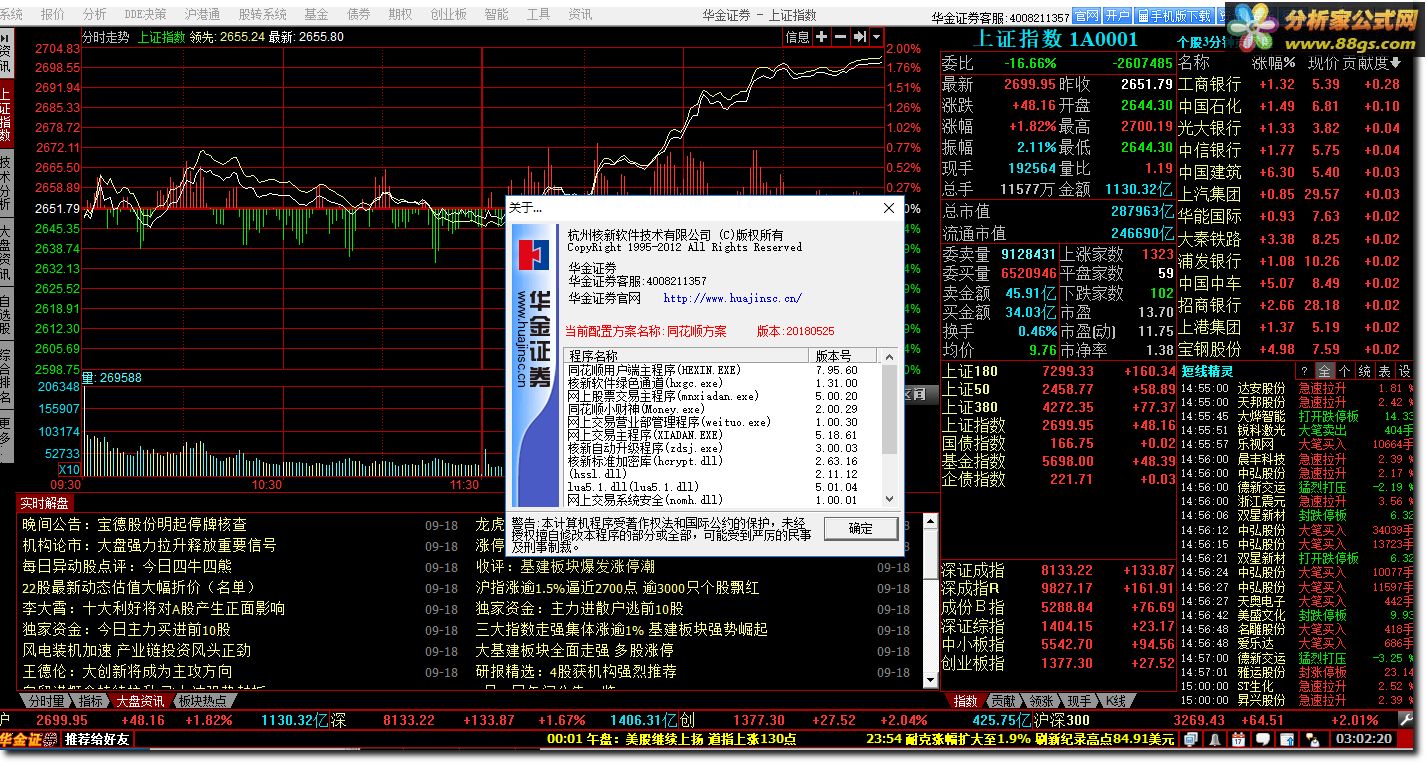Switch to the 指标 tab under the chart
This screenshot has width=1427, height=763.
[x=91, y=701]
